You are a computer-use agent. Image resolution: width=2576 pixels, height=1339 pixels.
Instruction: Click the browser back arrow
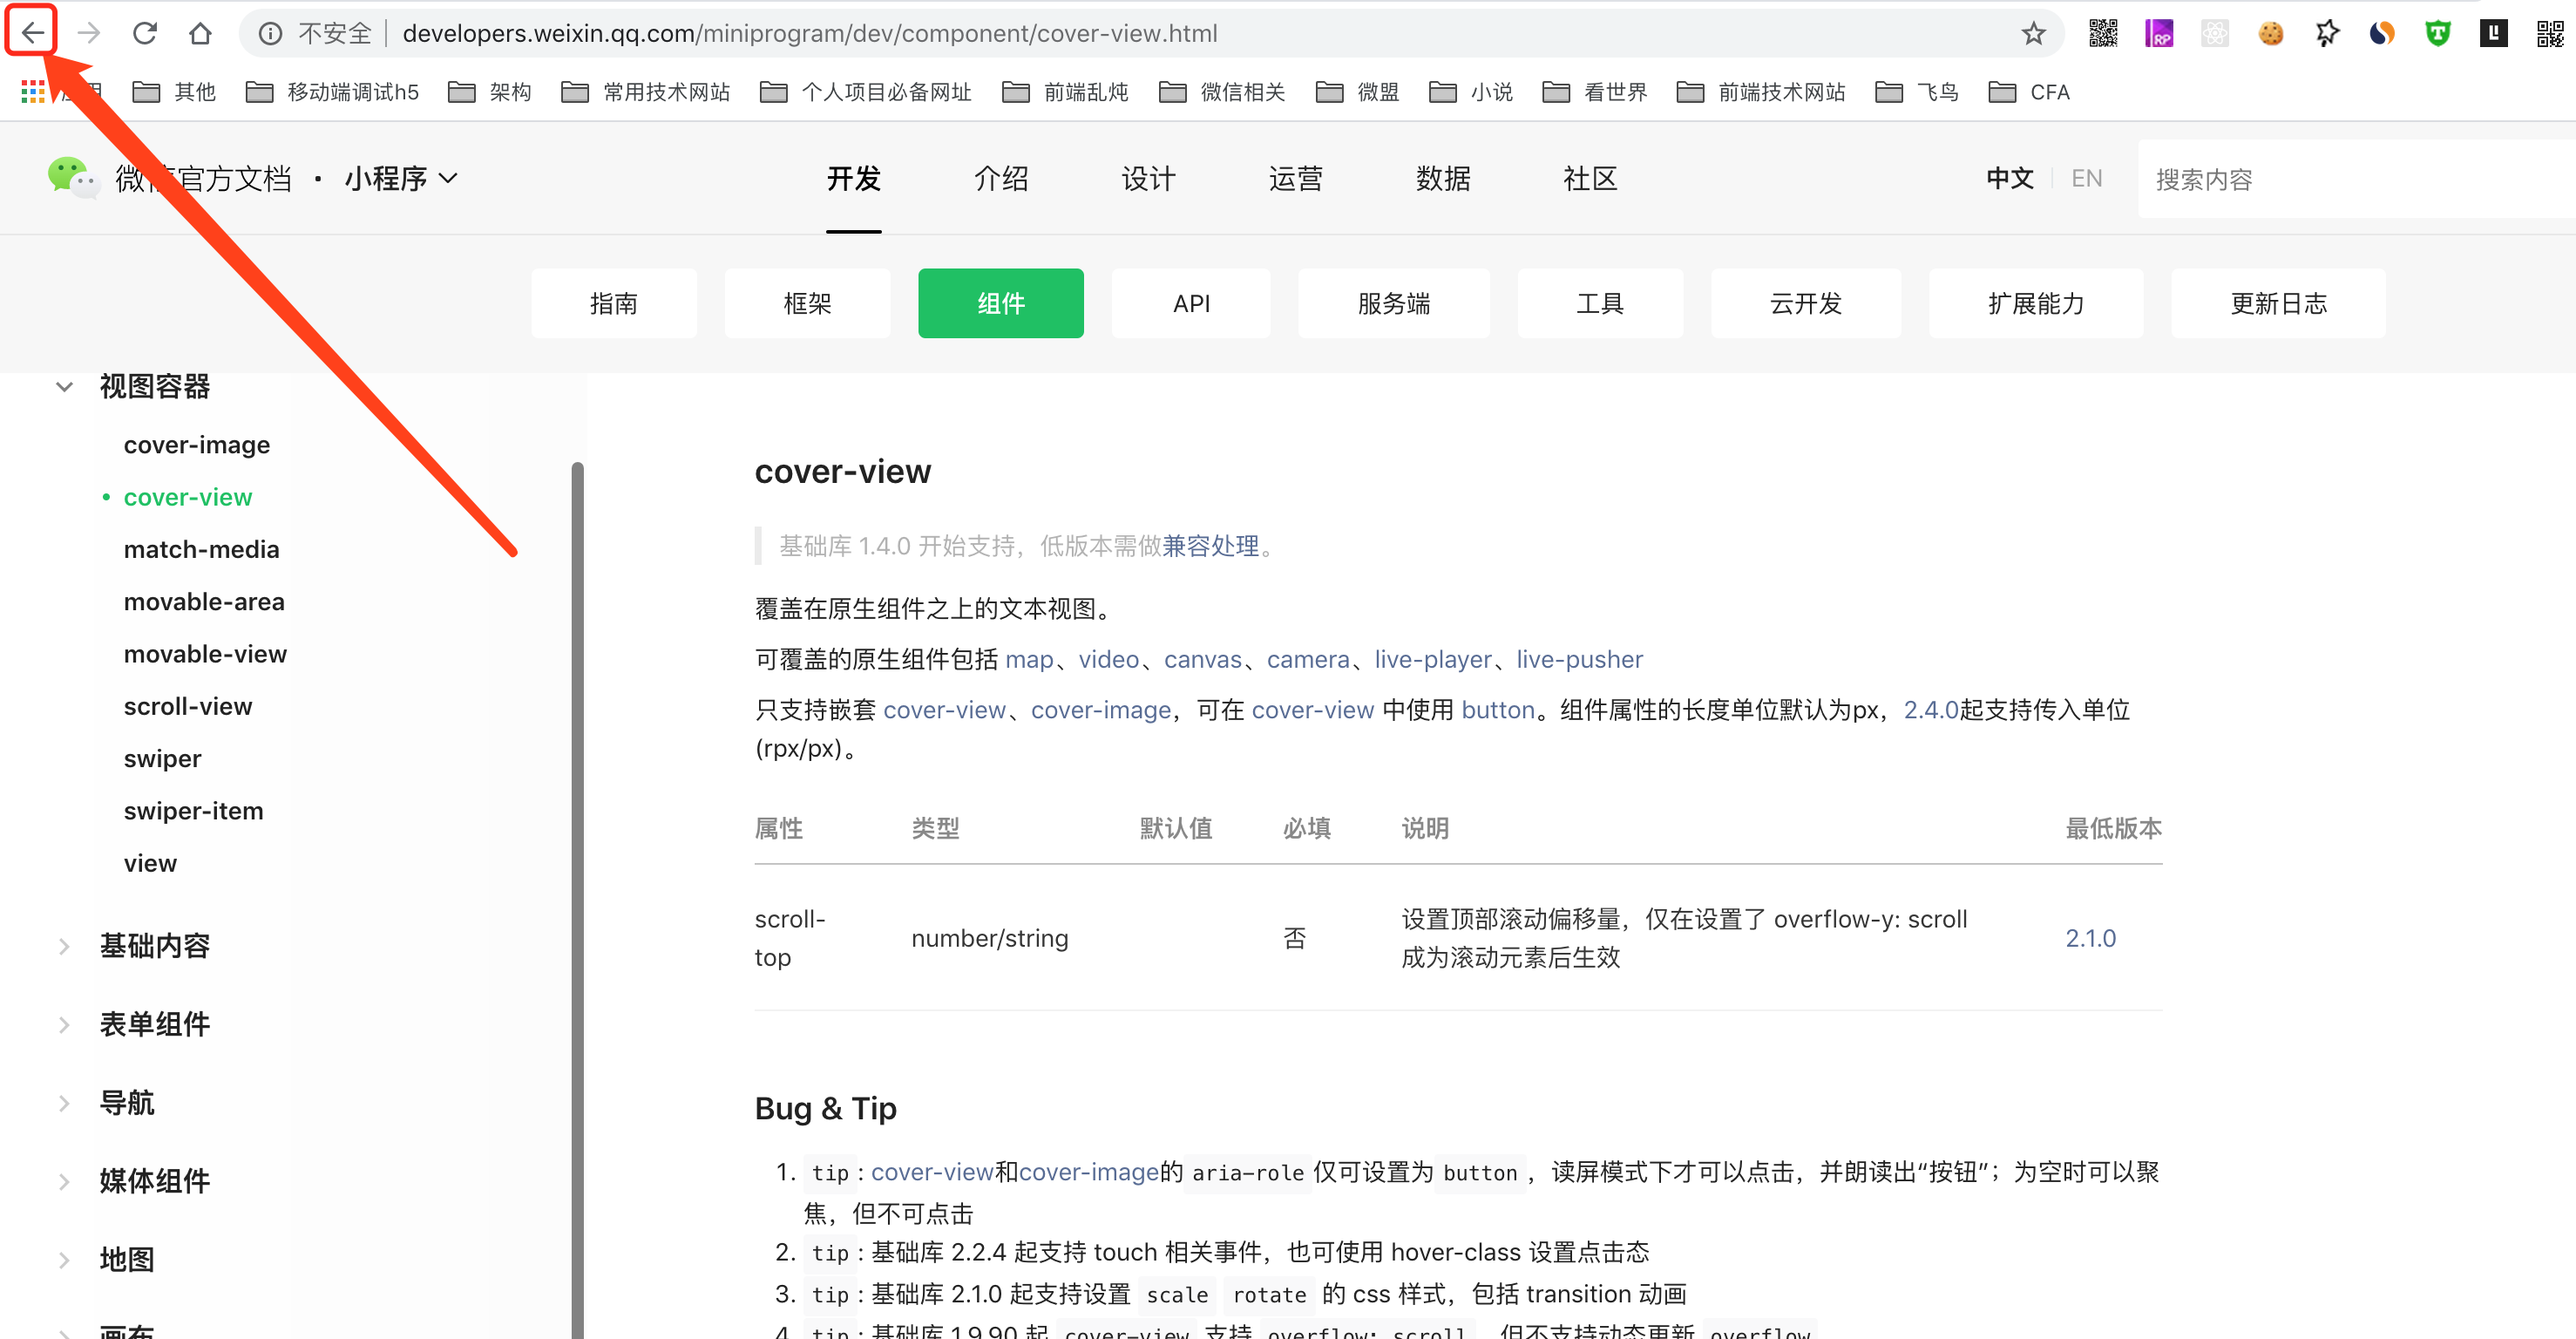tap(32, 33)
